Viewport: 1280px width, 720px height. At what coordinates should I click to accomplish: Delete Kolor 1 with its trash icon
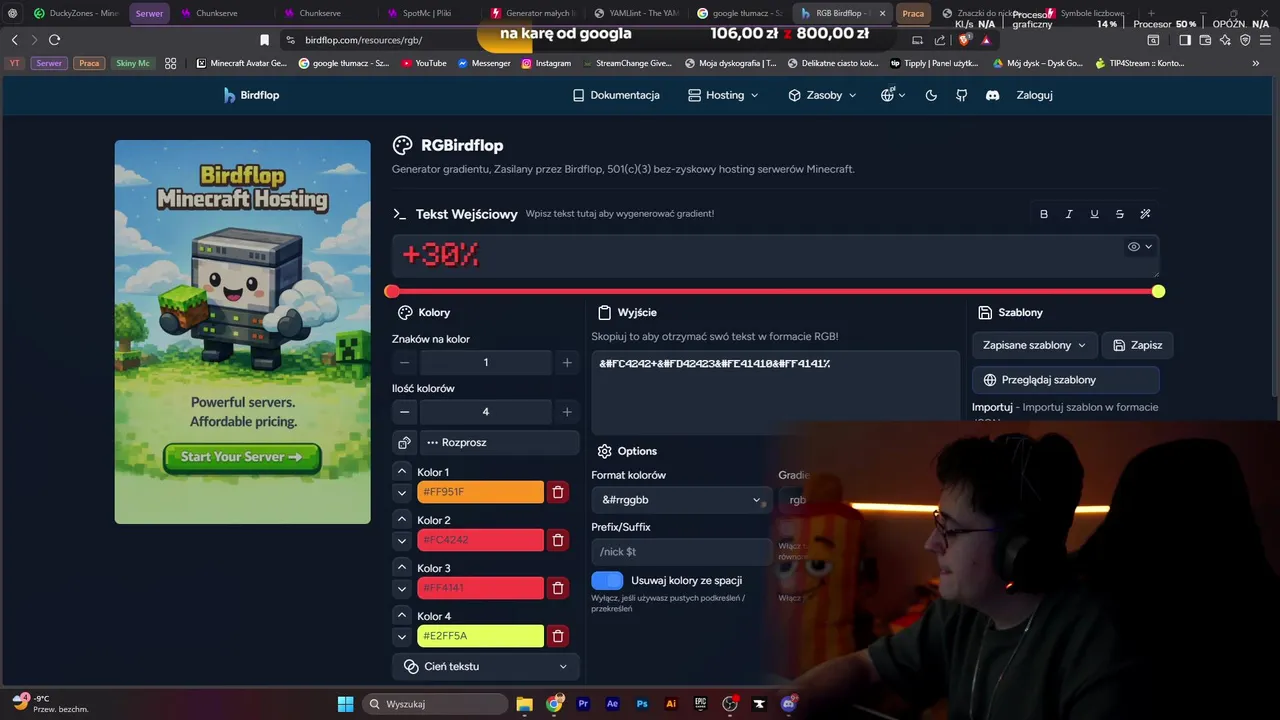(x=558, y=492)
